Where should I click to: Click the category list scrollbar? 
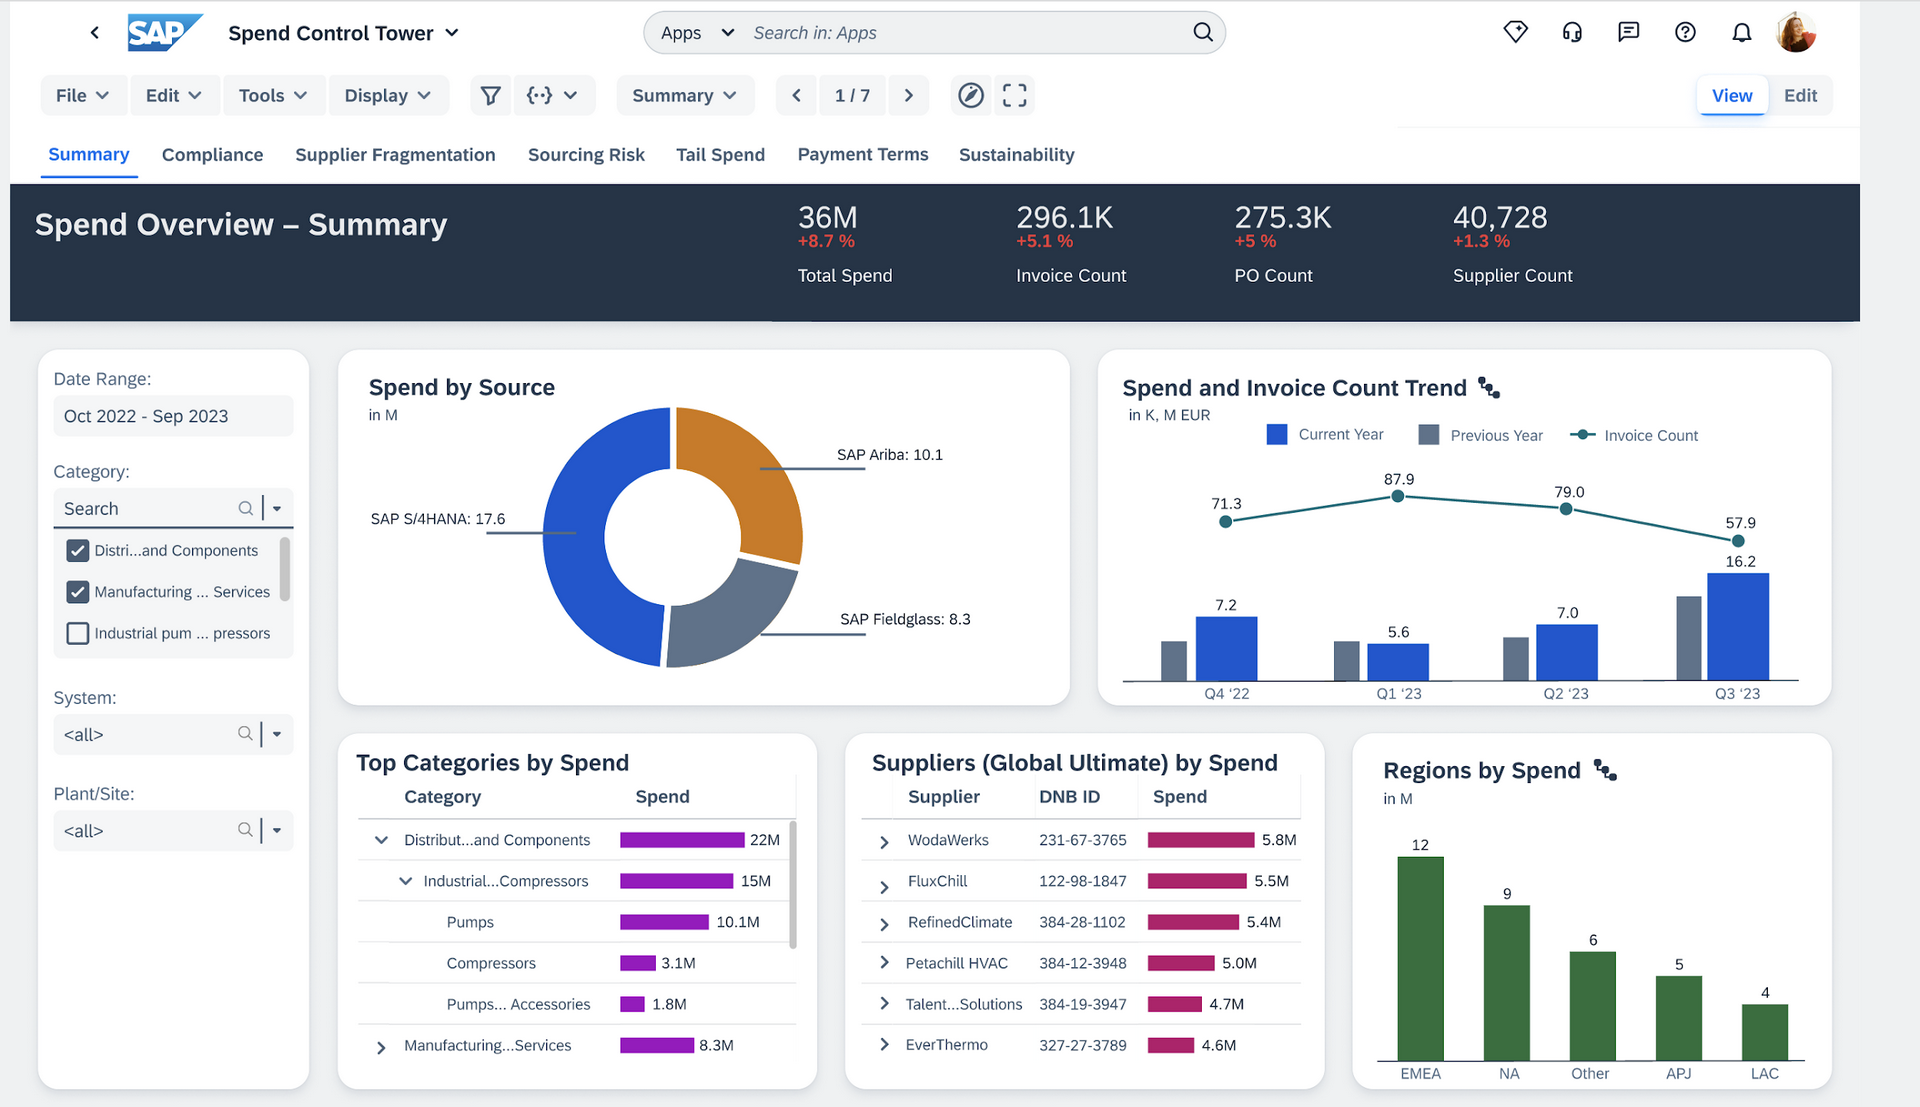point(285,569)
